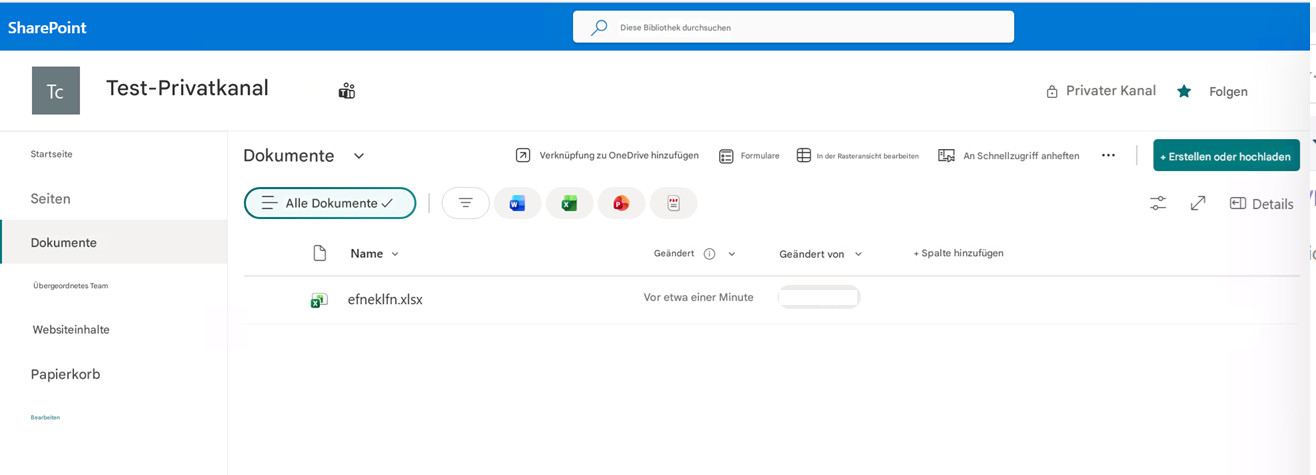Image resolution: width=1316 pixels, height=475 pixels.
Task: Choose An Schnellzugriff anheften label
Action: [x=1021, y=156]
